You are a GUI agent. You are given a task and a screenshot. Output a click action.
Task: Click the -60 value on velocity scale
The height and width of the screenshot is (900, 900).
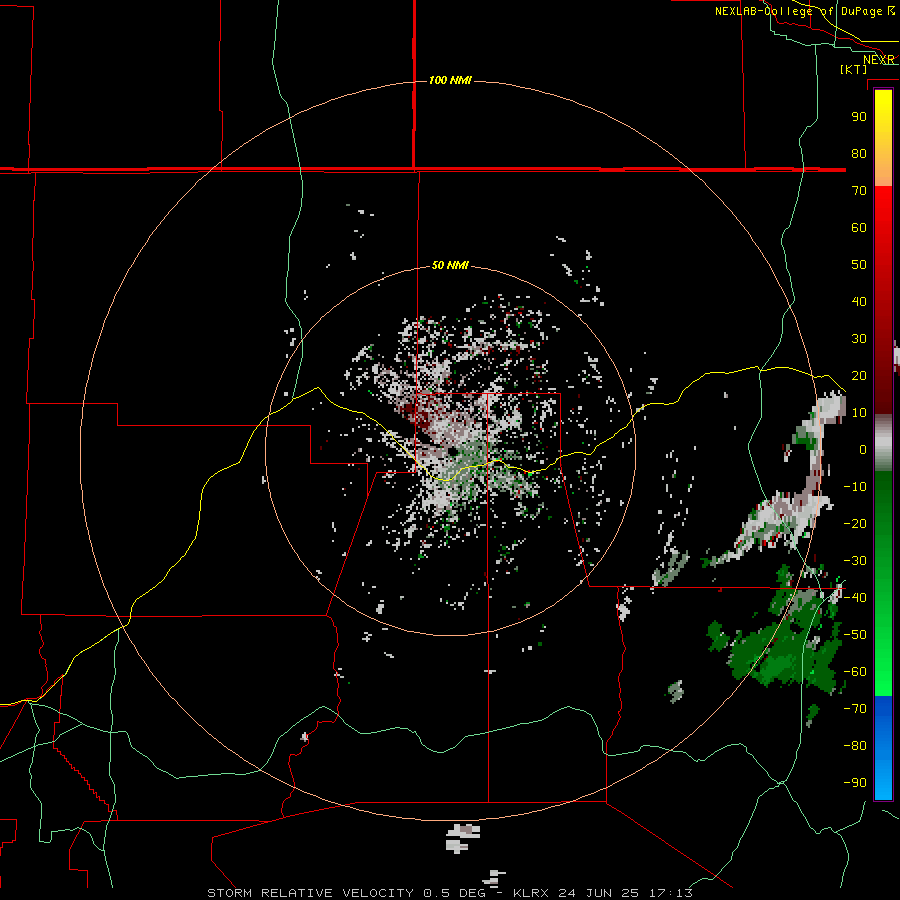click(855, 672)
